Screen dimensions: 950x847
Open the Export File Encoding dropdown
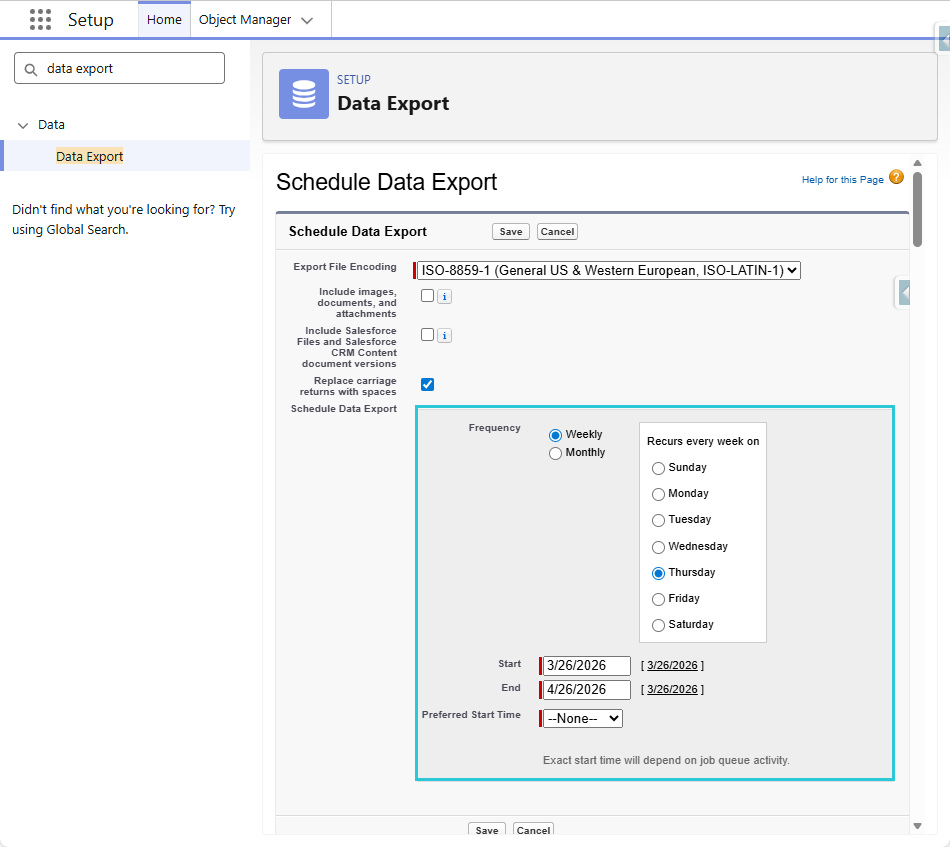click(x=609, y=270)
